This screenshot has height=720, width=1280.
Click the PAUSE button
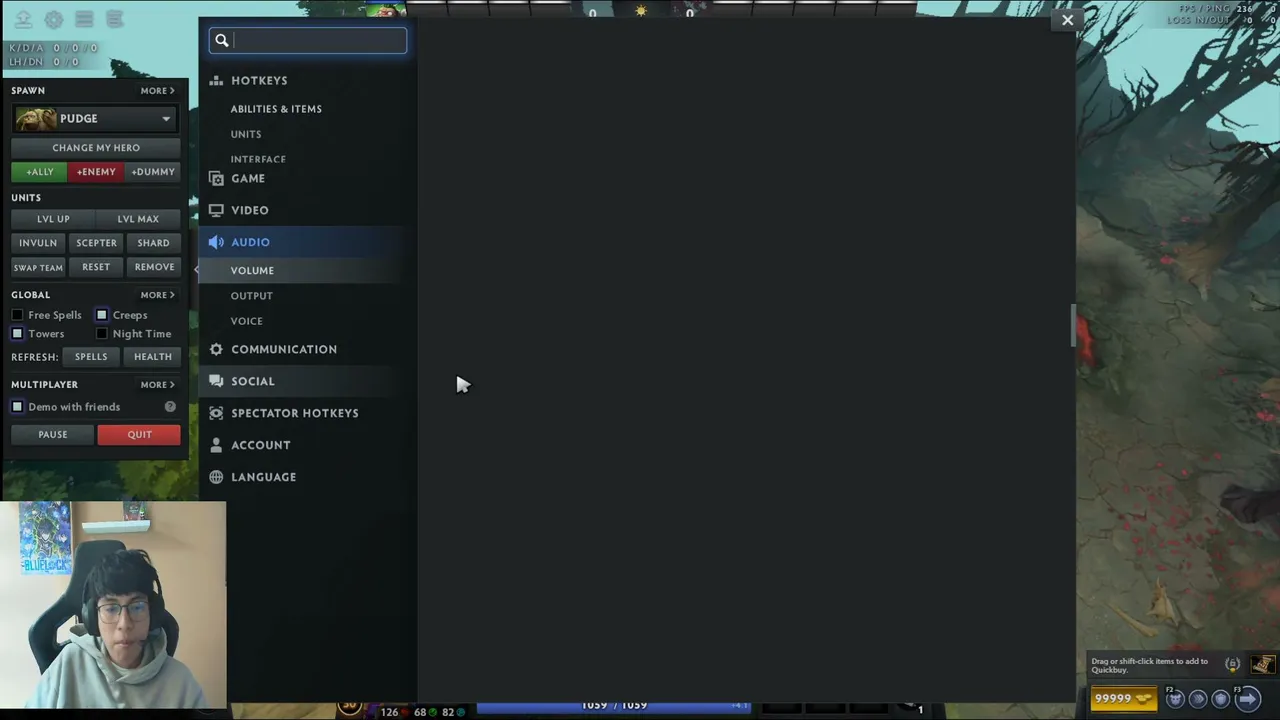53,435
